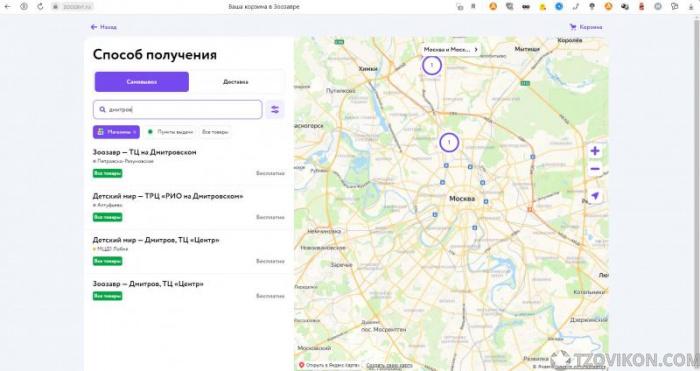Switch to the Самовывоз tab
Screen dimensions: 700x371
tap(142, 82)
